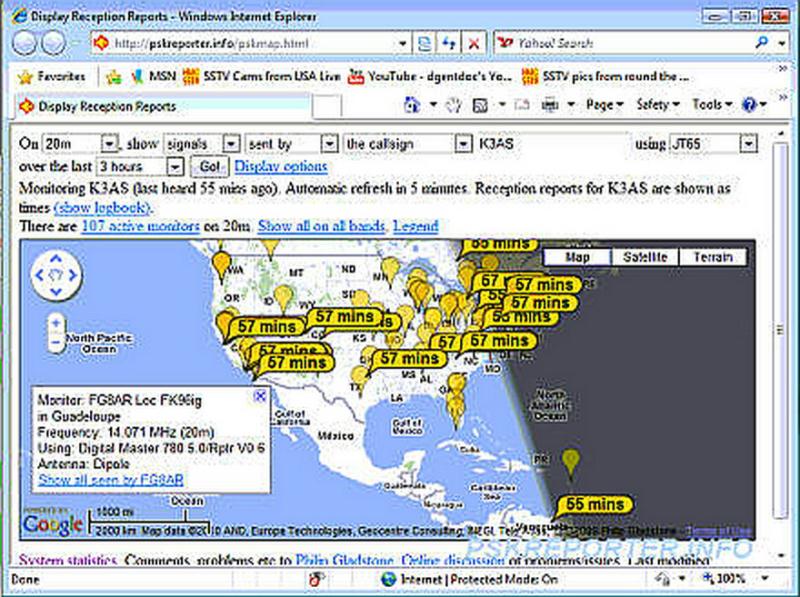Expand the JT65 mode dropdown
Screen dimensions: 800x597
748,144
